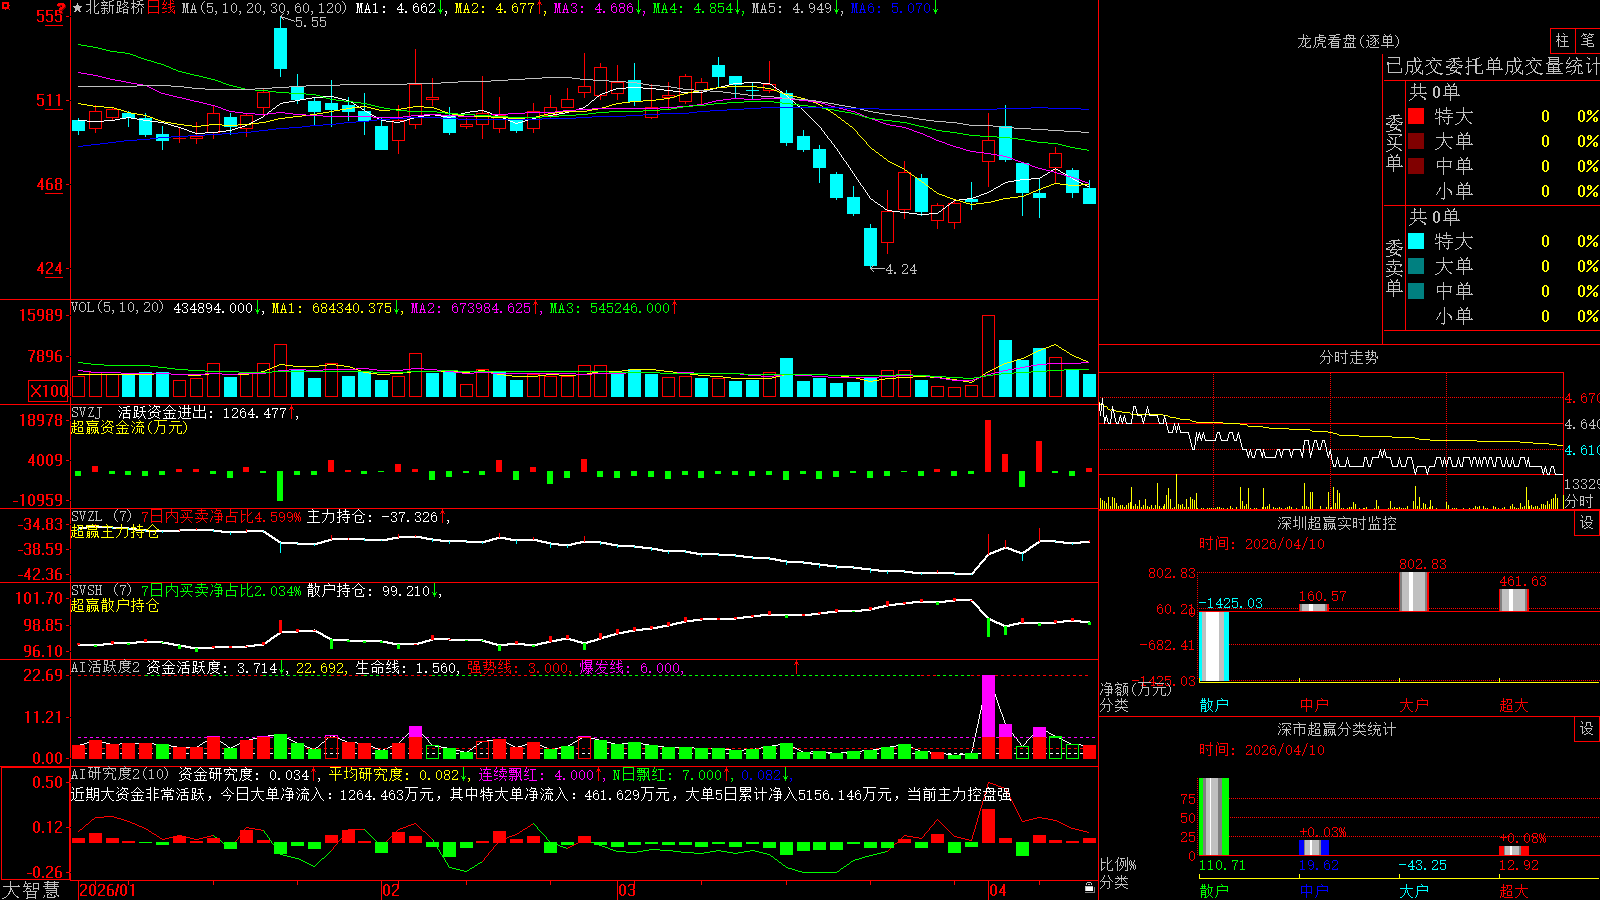Open 设 settings for 深圳超赢实时监控
This screenshot has width=1600, height=900.
point(1587,523)
